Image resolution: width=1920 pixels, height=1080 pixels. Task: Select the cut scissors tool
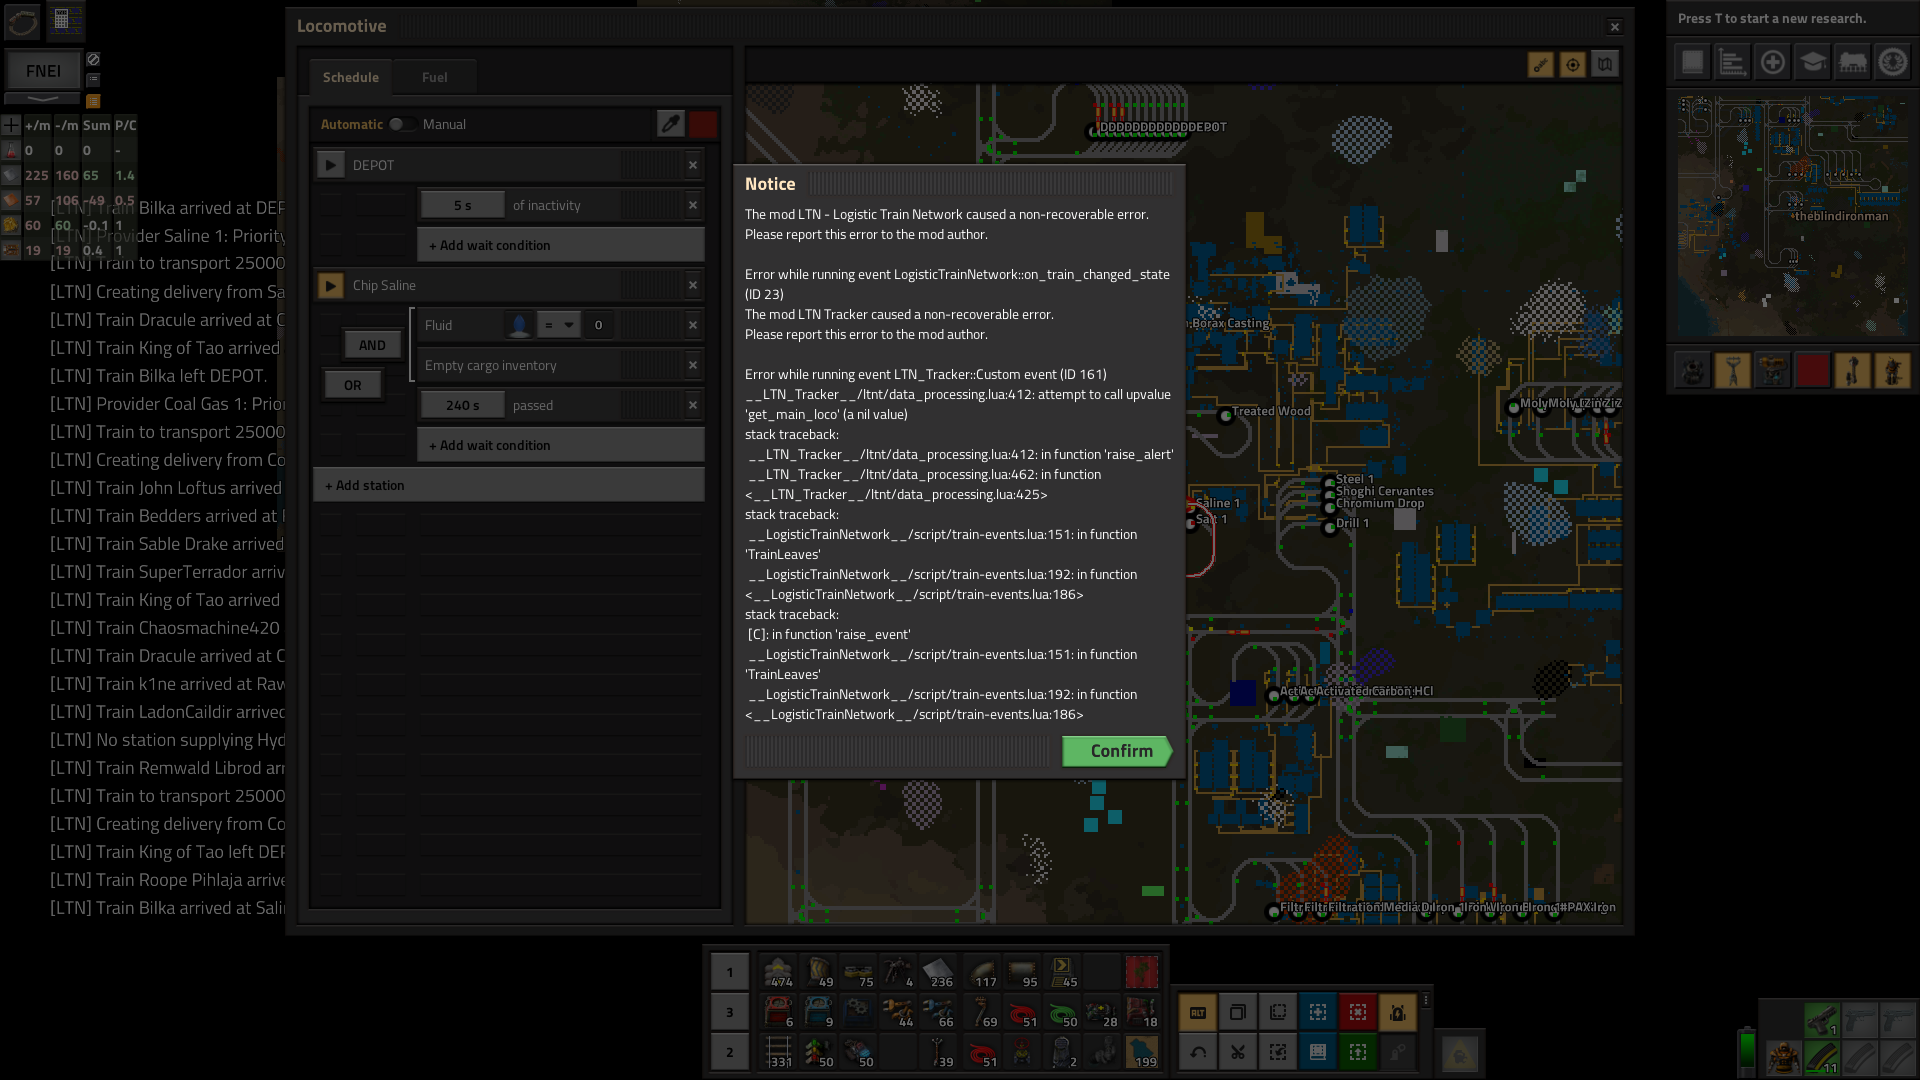tap(1237, 1052)
